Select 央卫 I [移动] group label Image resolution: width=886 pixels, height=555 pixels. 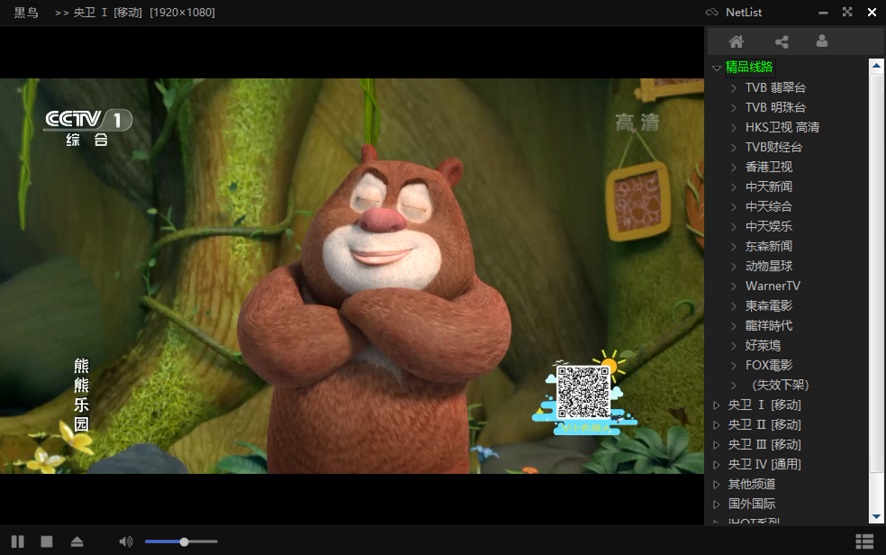coord(765,405)
